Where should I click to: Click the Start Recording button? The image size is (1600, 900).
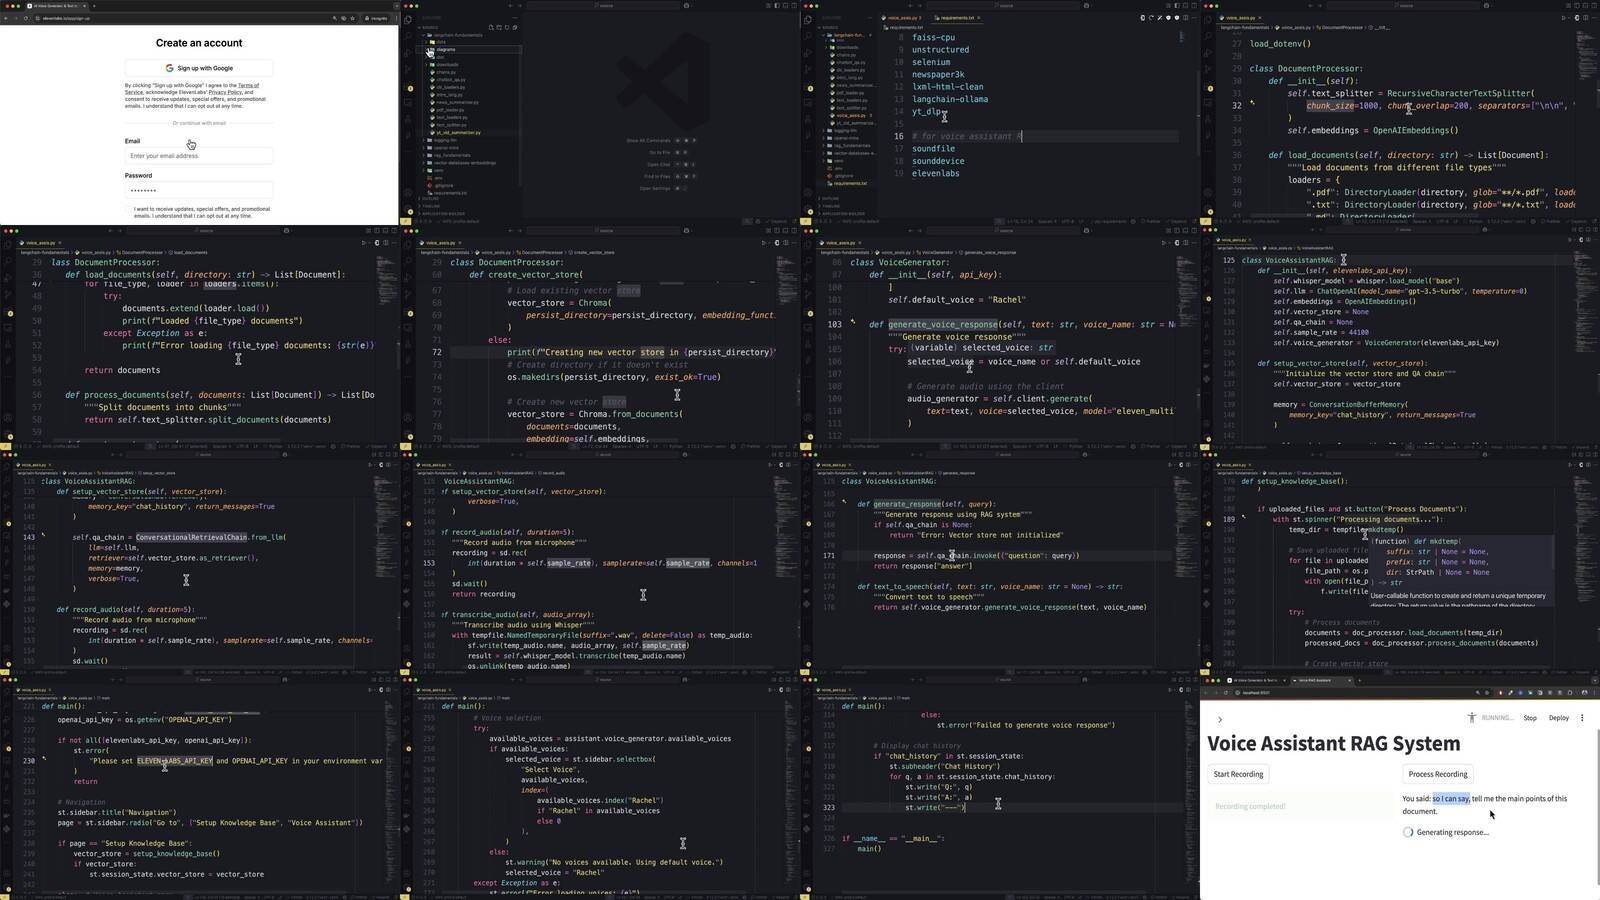pos(1238,774)
